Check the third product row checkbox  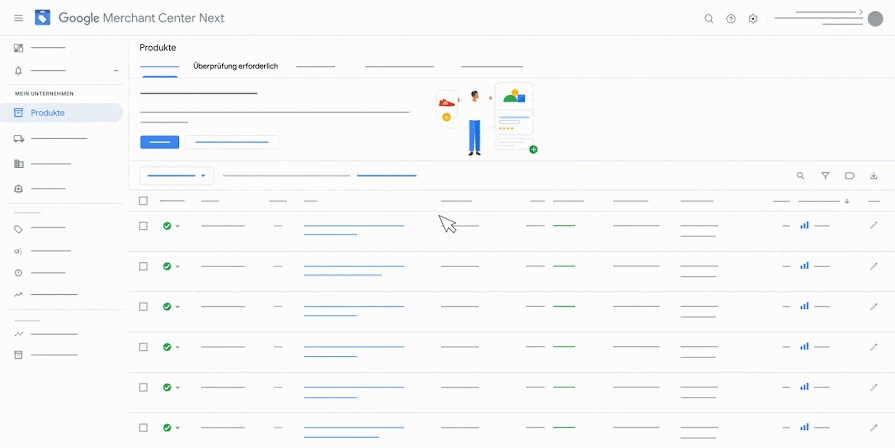143,306
